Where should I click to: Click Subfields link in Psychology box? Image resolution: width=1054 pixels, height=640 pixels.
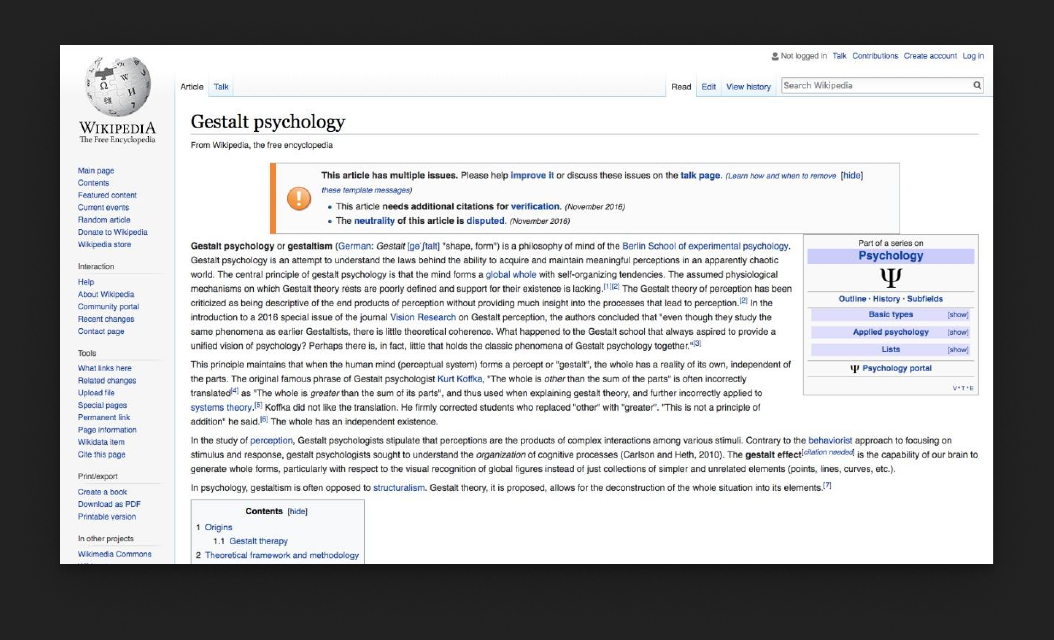pos(925,299)
